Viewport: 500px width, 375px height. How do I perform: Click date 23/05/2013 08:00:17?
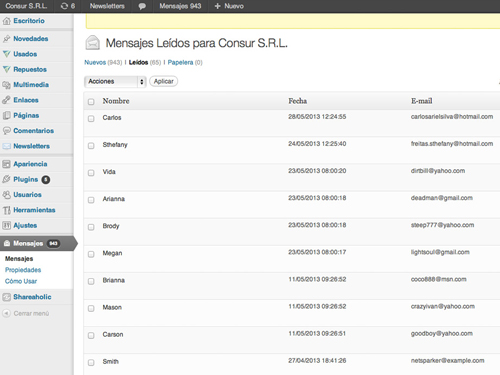coord(317,252)
